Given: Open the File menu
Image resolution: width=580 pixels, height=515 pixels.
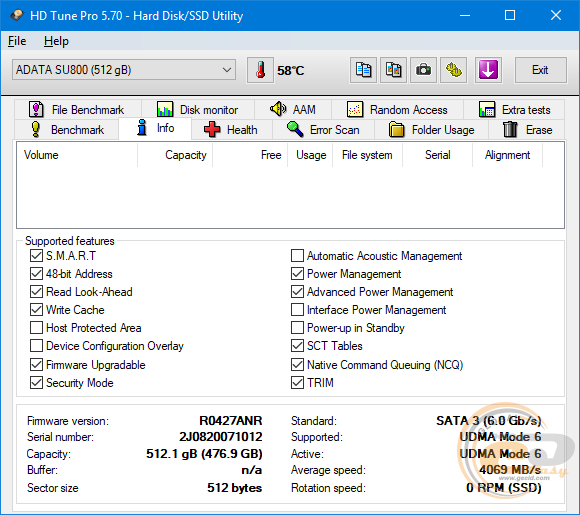Looking at the screenshot, I should 17,41.
